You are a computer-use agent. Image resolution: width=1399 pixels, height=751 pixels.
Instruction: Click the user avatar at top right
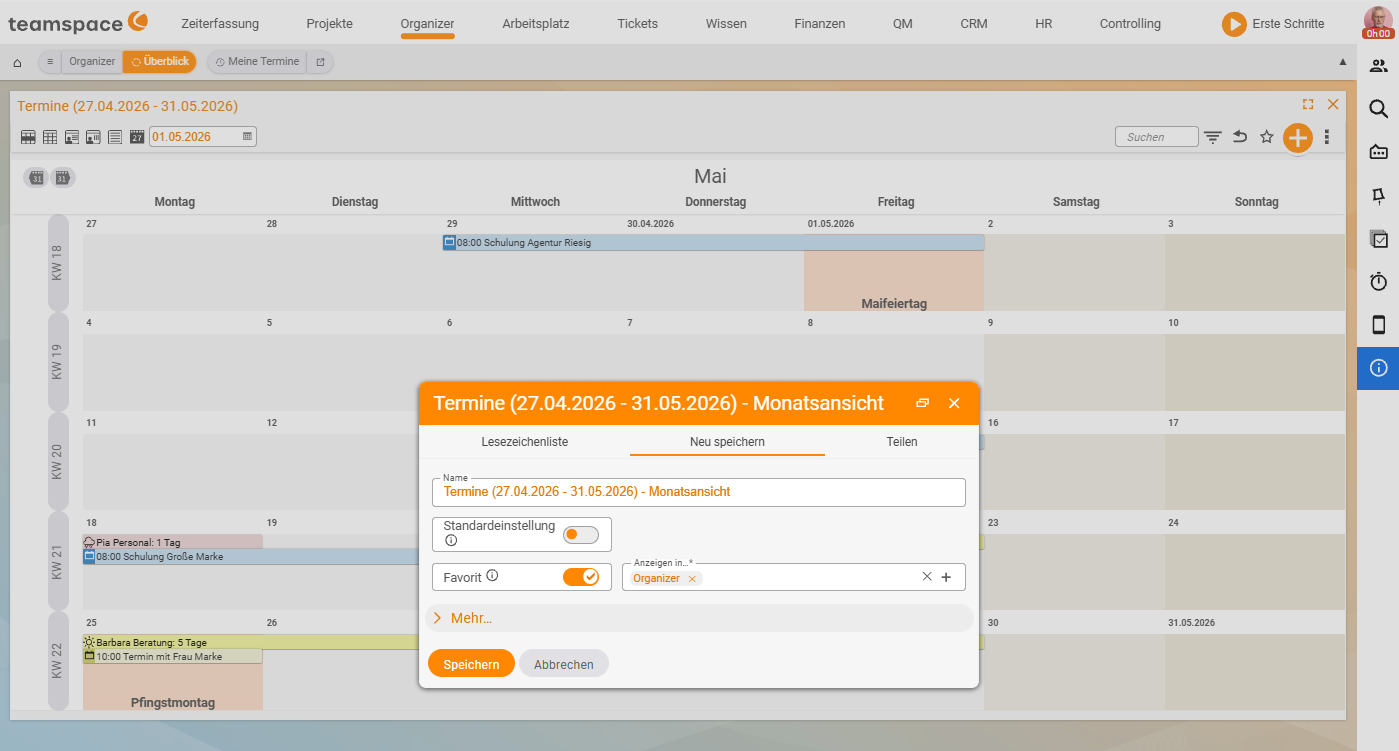click(1377, 22)
